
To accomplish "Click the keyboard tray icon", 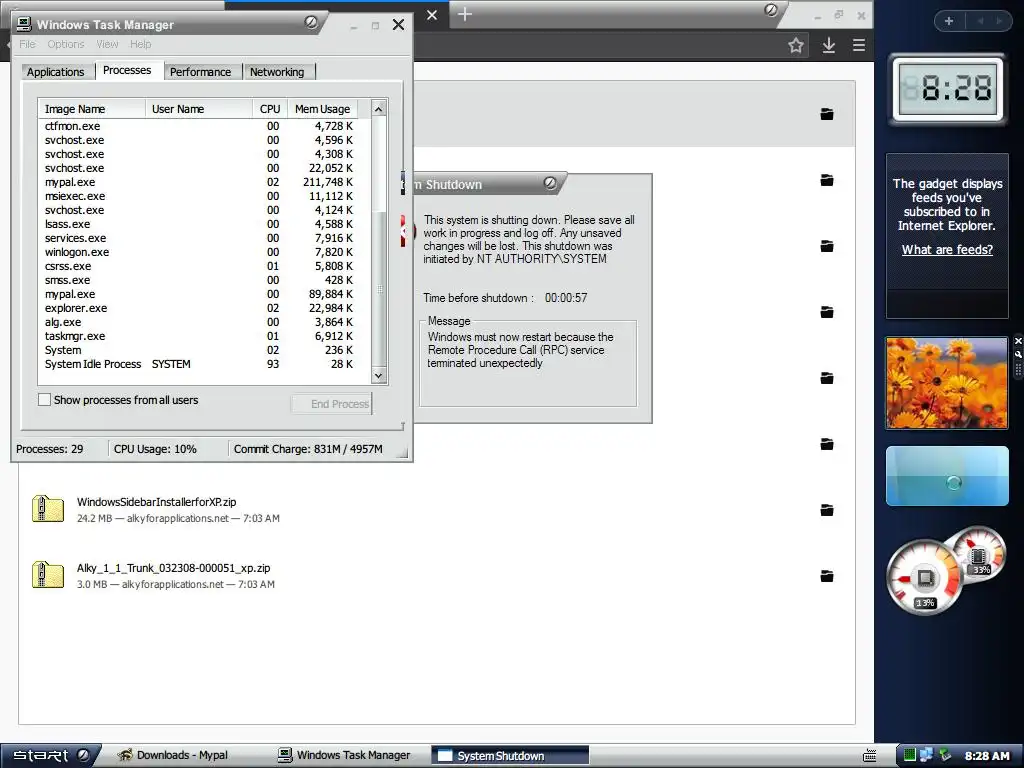I will point(870,756).
